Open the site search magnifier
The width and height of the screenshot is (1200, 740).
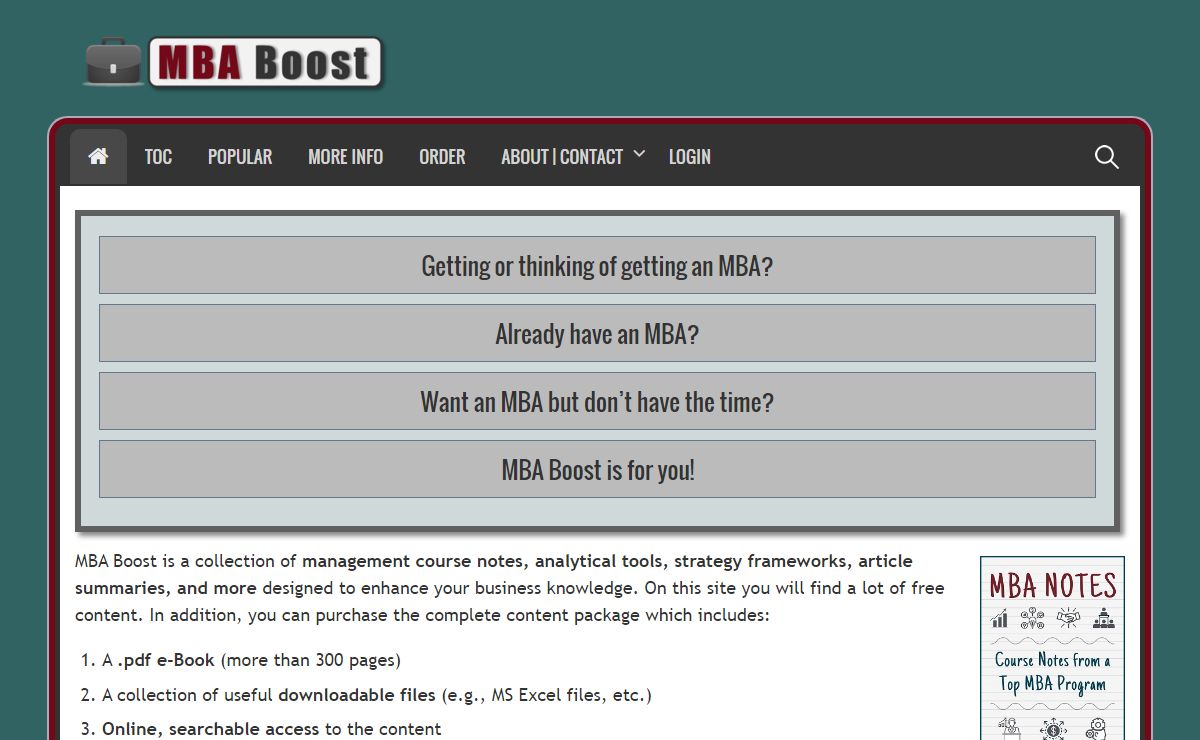click(x=1106, y=157)
